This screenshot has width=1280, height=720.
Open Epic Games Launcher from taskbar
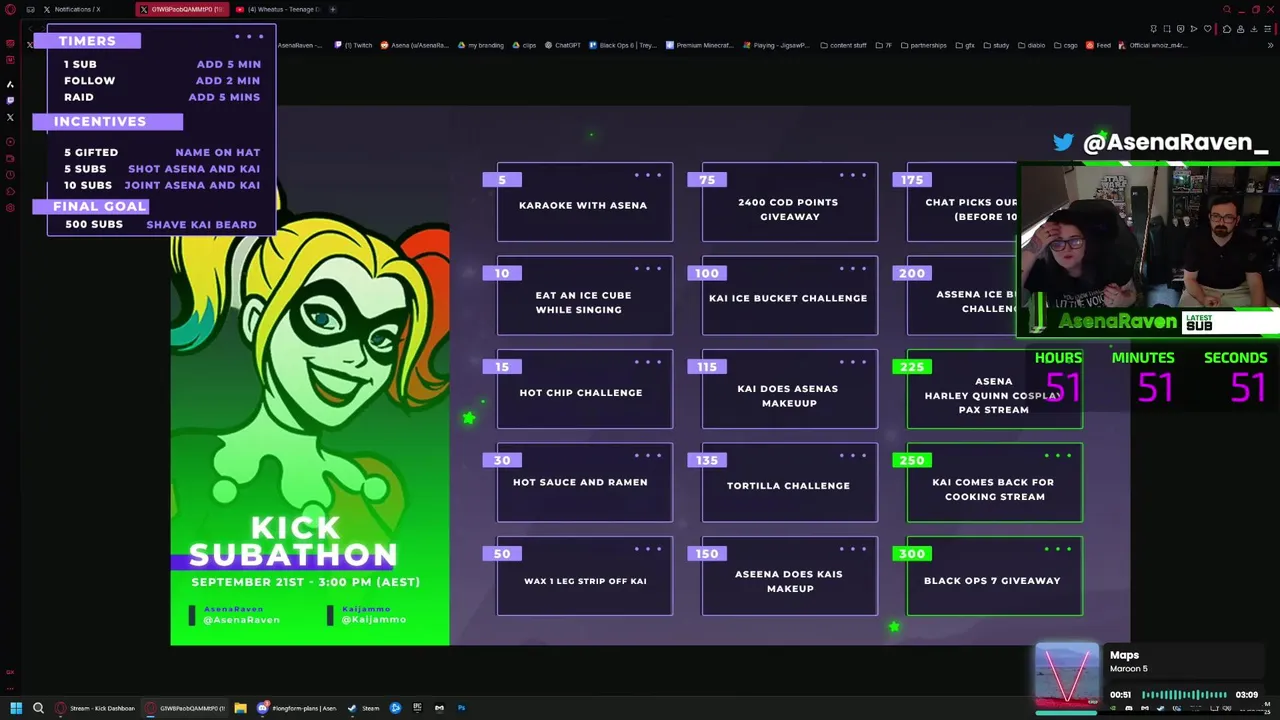pos(417,708)
